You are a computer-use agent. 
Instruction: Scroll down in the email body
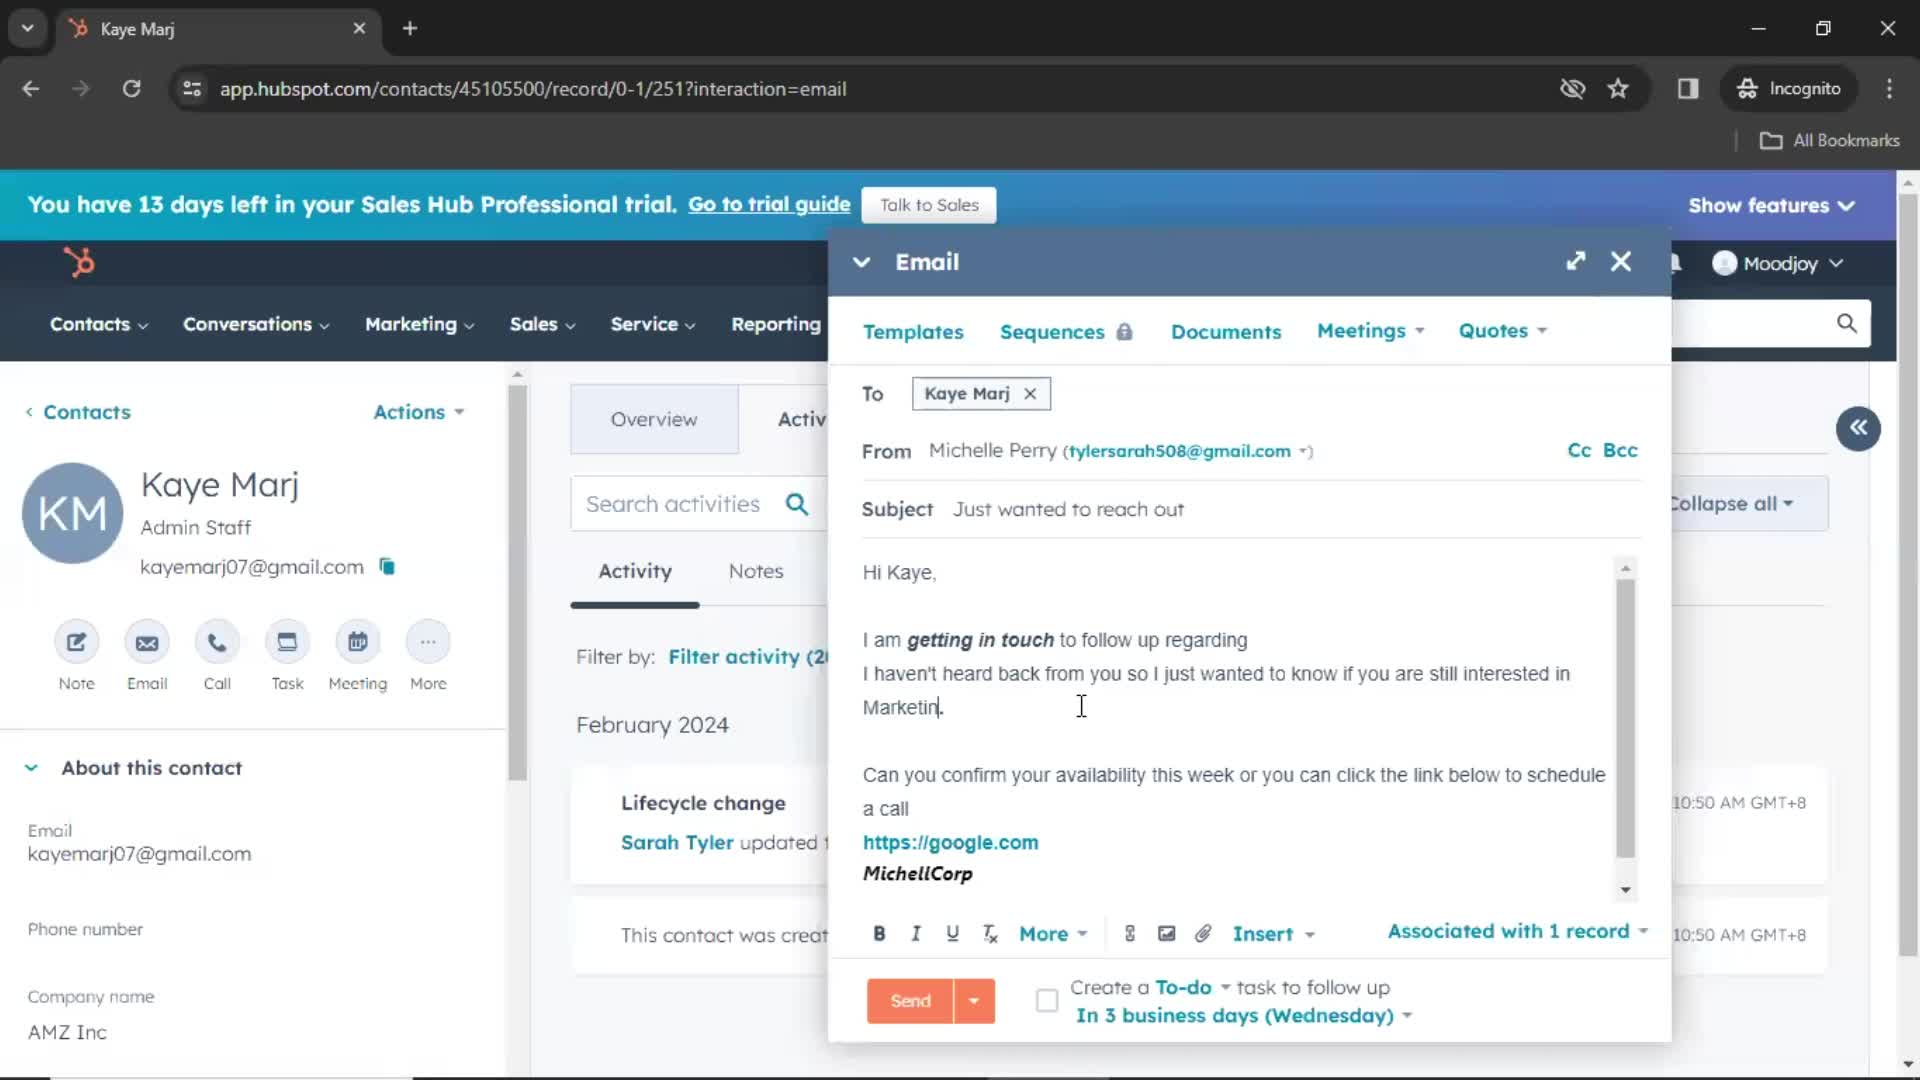click(1627, 890)
